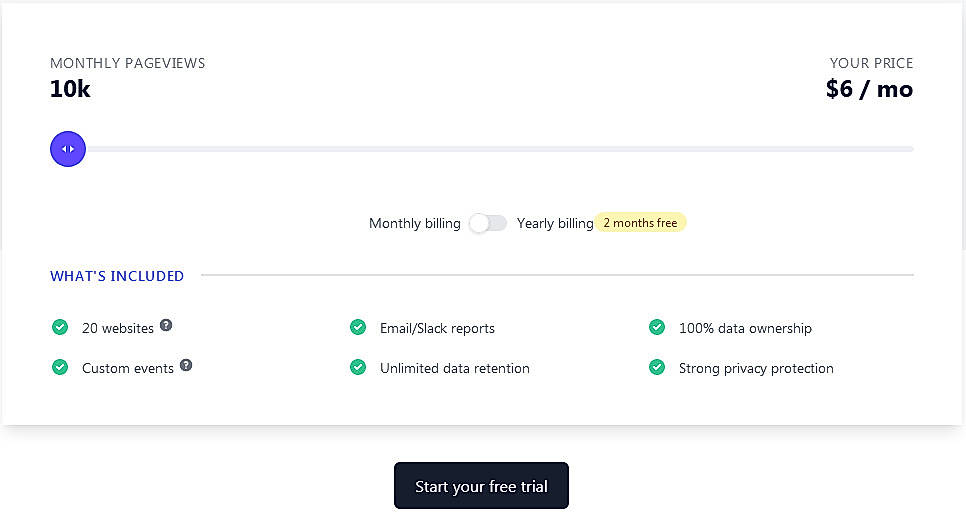Click green checkmark beside Unlimited data retention
Screen dimensions: 966x512
click(x=358, y=367)
